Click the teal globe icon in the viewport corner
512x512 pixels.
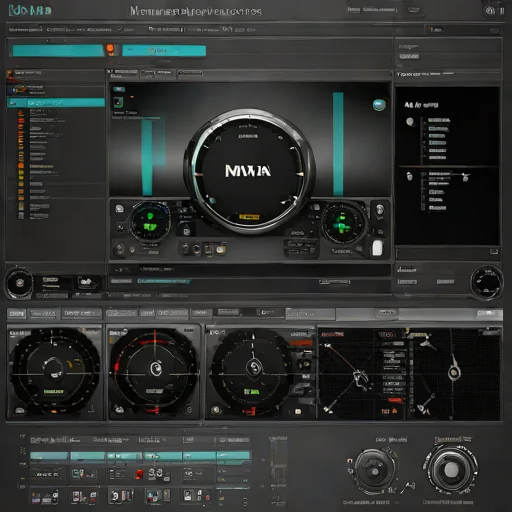tap(379, 105)
